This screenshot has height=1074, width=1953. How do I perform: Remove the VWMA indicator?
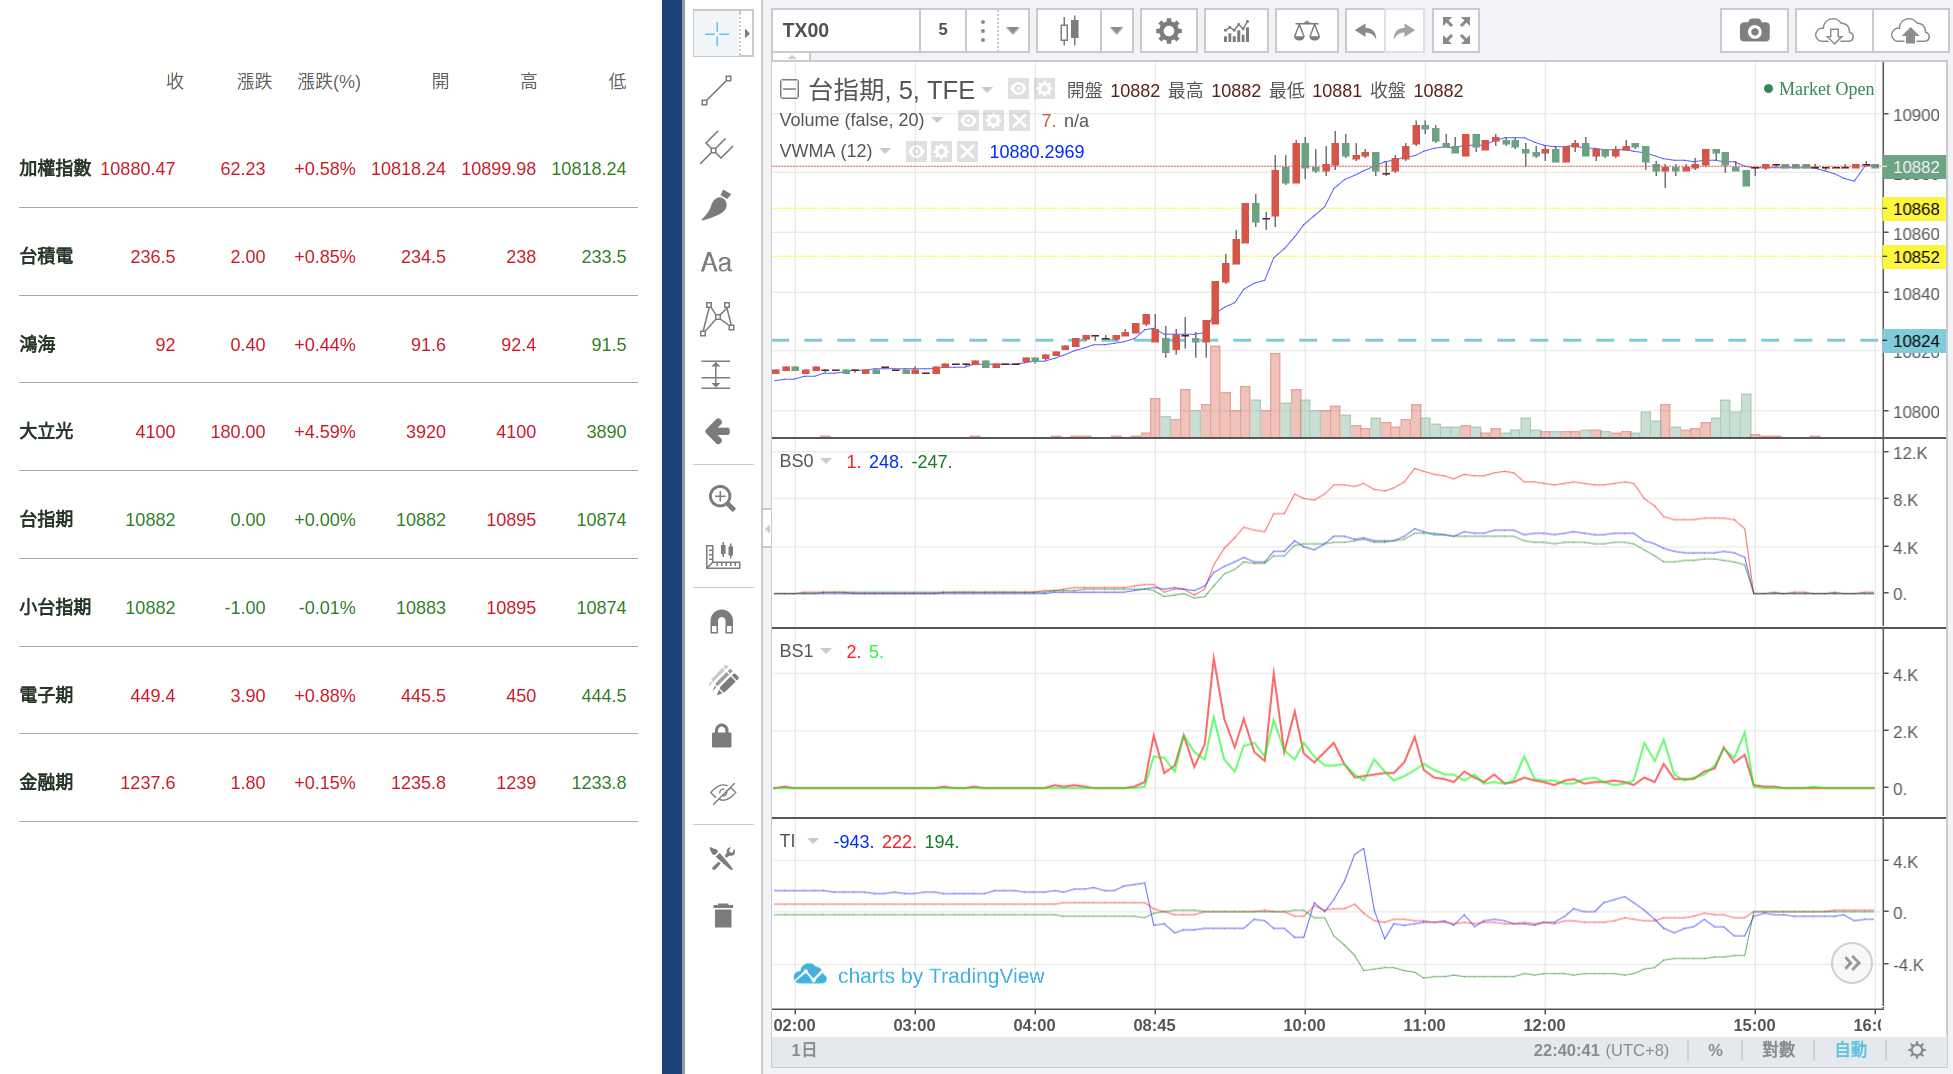pos(967,151)
